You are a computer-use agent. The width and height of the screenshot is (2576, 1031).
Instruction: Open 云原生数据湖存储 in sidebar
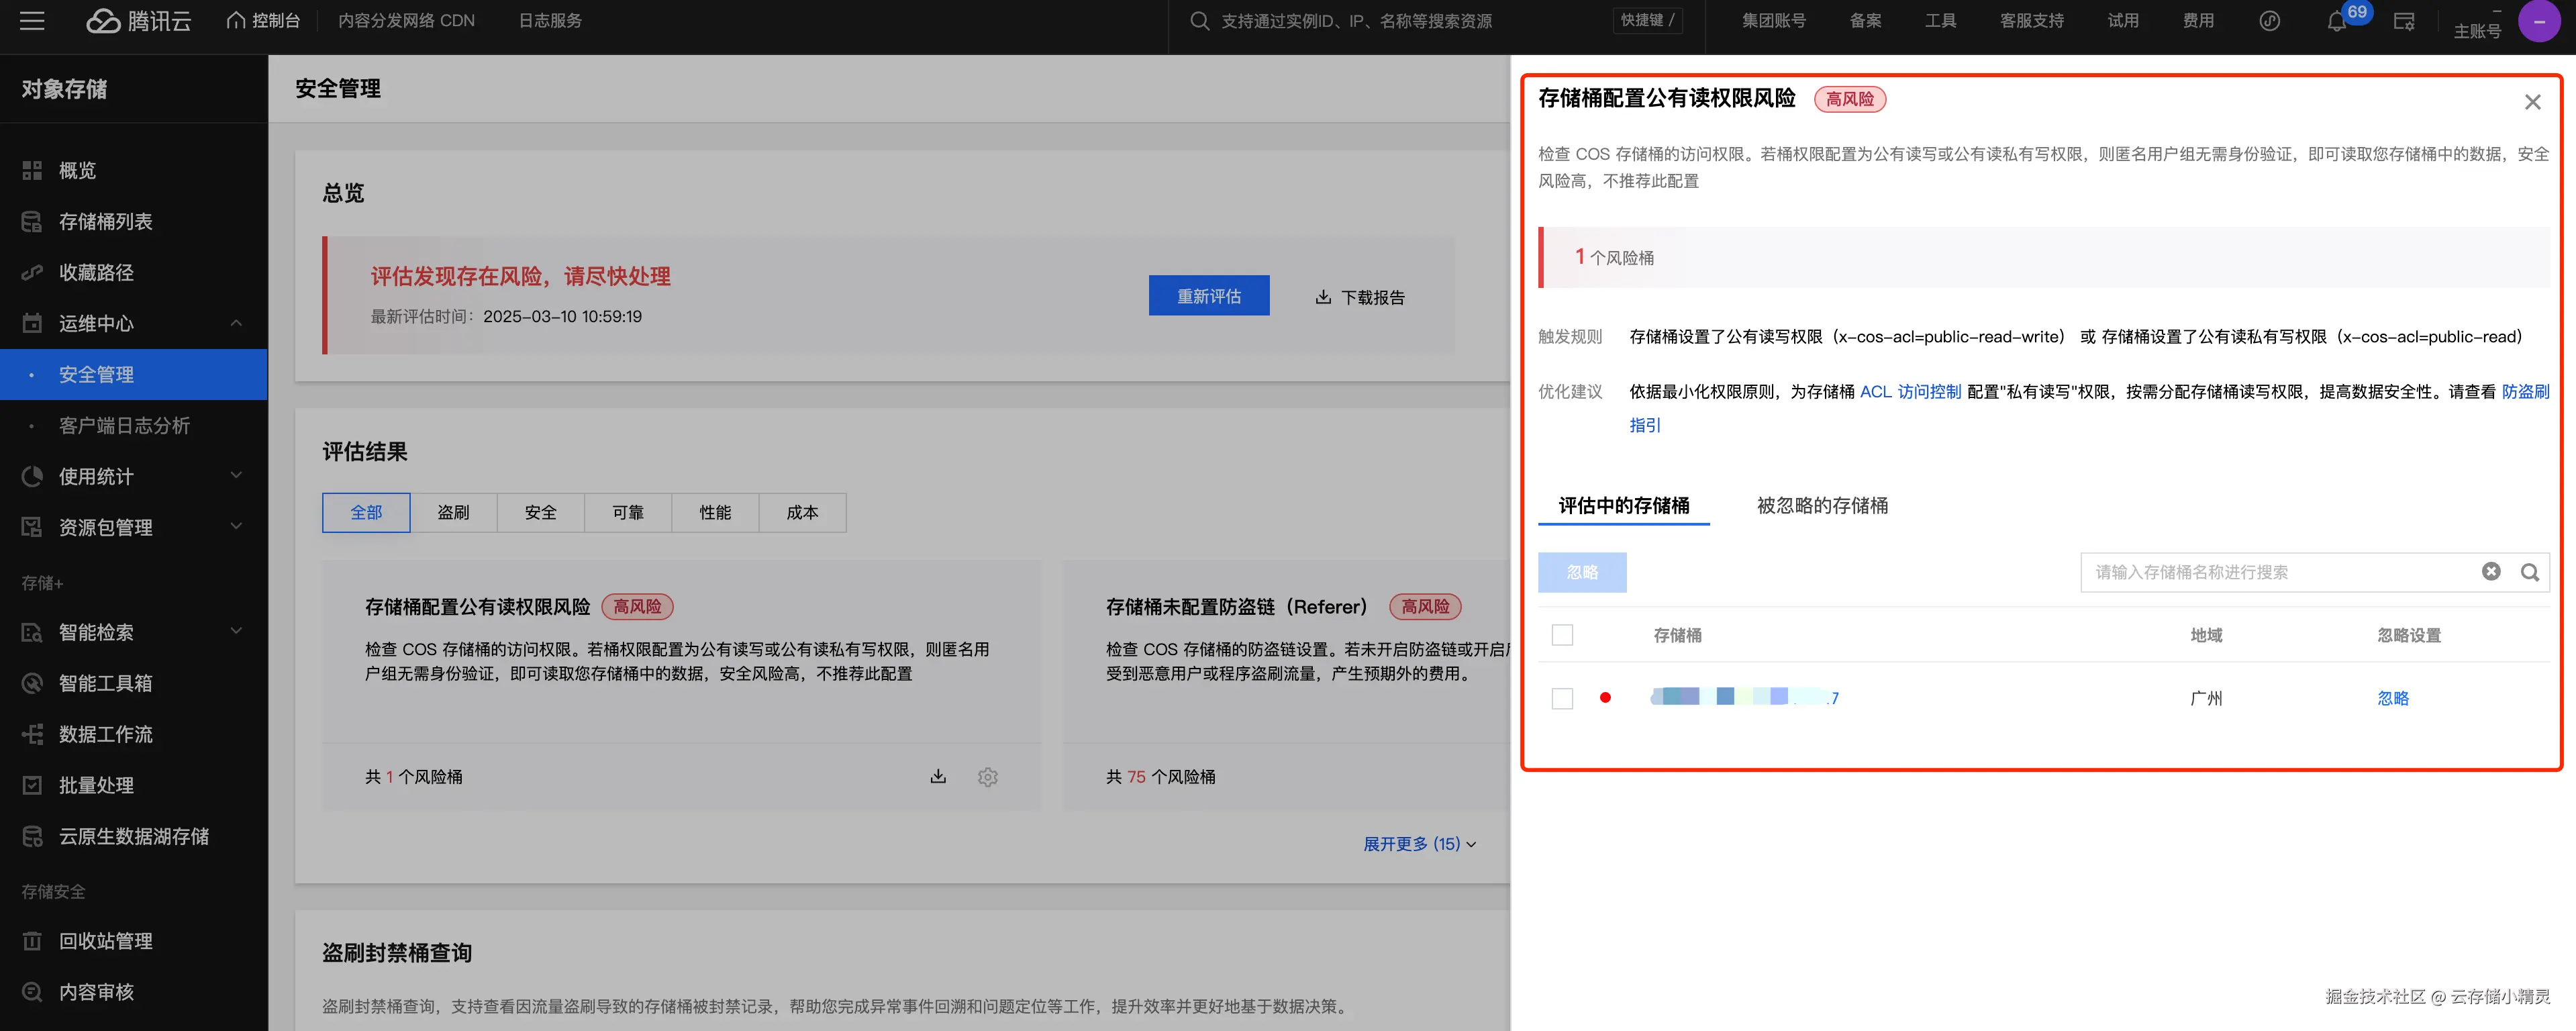(x=134, y=837)
